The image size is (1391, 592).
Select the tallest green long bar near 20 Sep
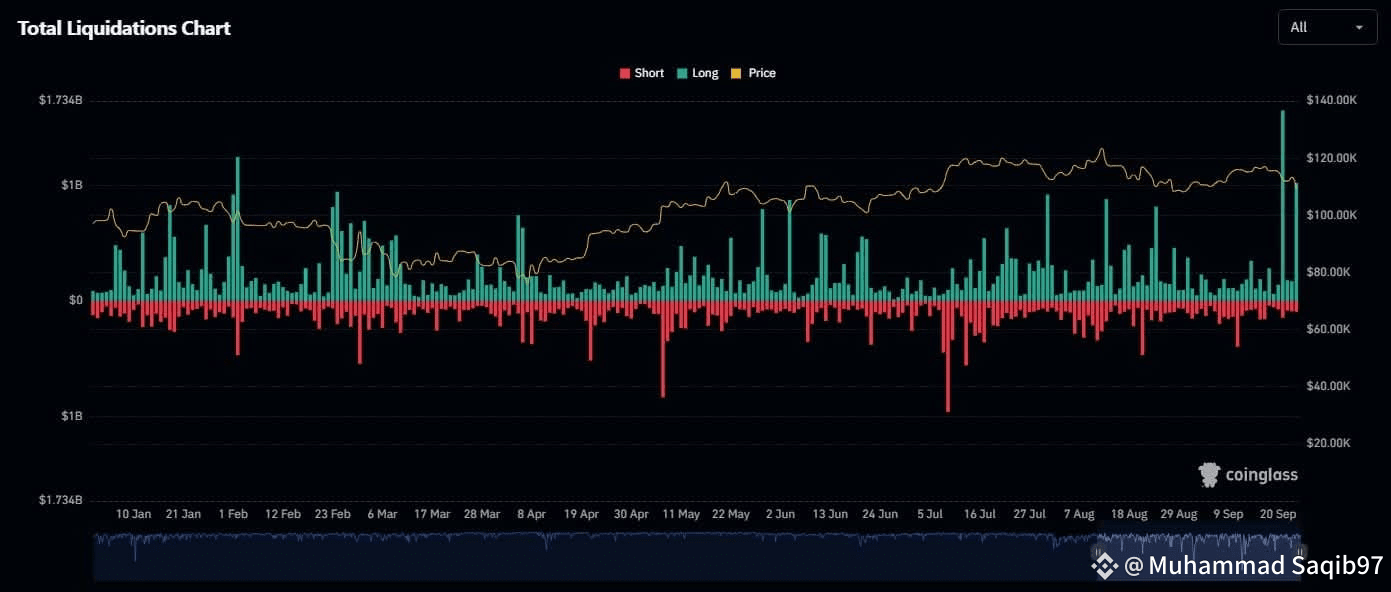click(x=1282, y=205)
